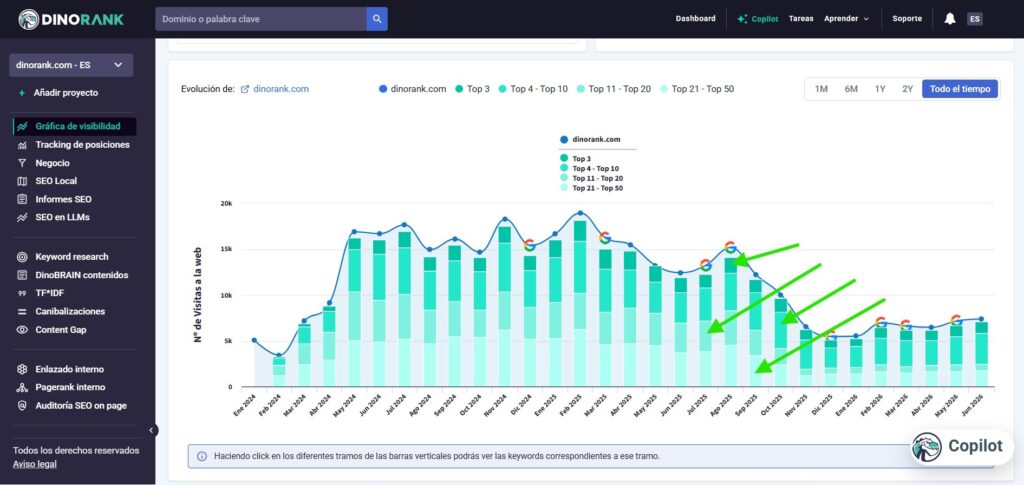This screenshot has height=485, width=1024.
Task: Click the May 2024 bar
Action: tap(354, 313)
